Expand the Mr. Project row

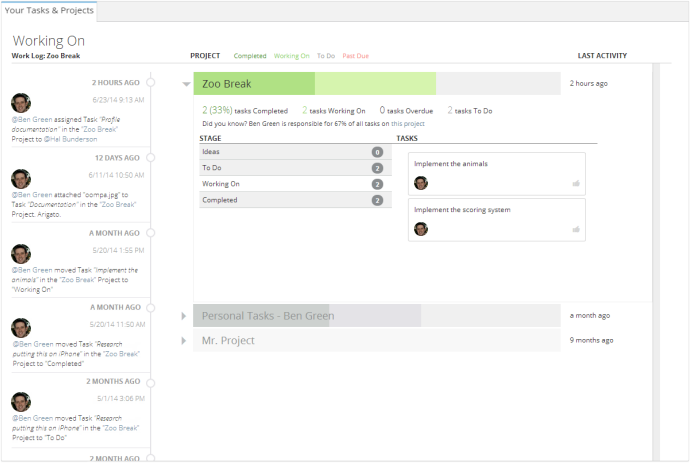pos(184,341)
